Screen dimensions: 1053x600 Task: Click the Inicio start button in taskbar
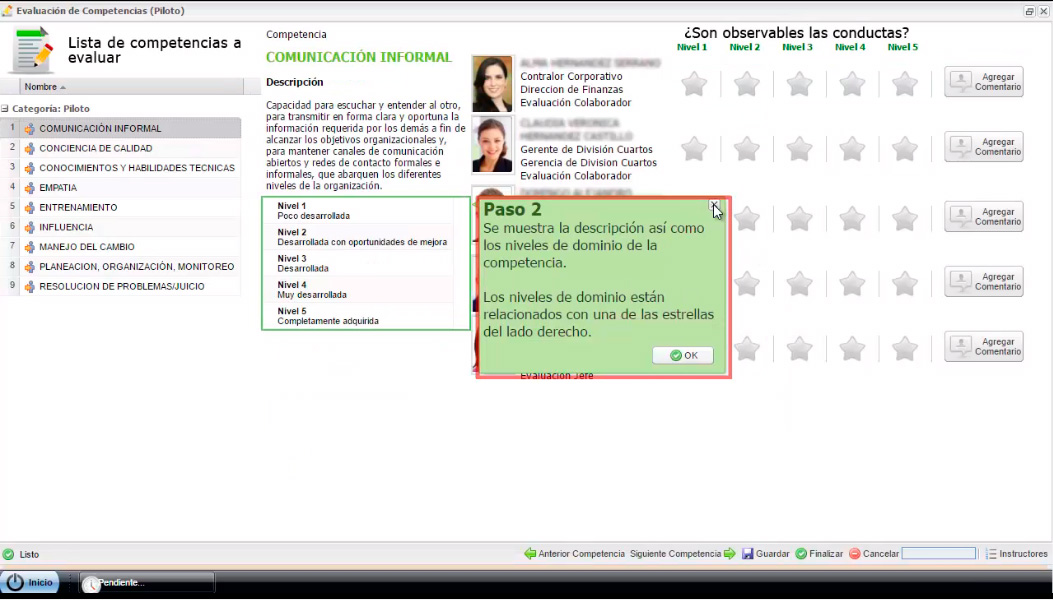click(x=31, y=583)
